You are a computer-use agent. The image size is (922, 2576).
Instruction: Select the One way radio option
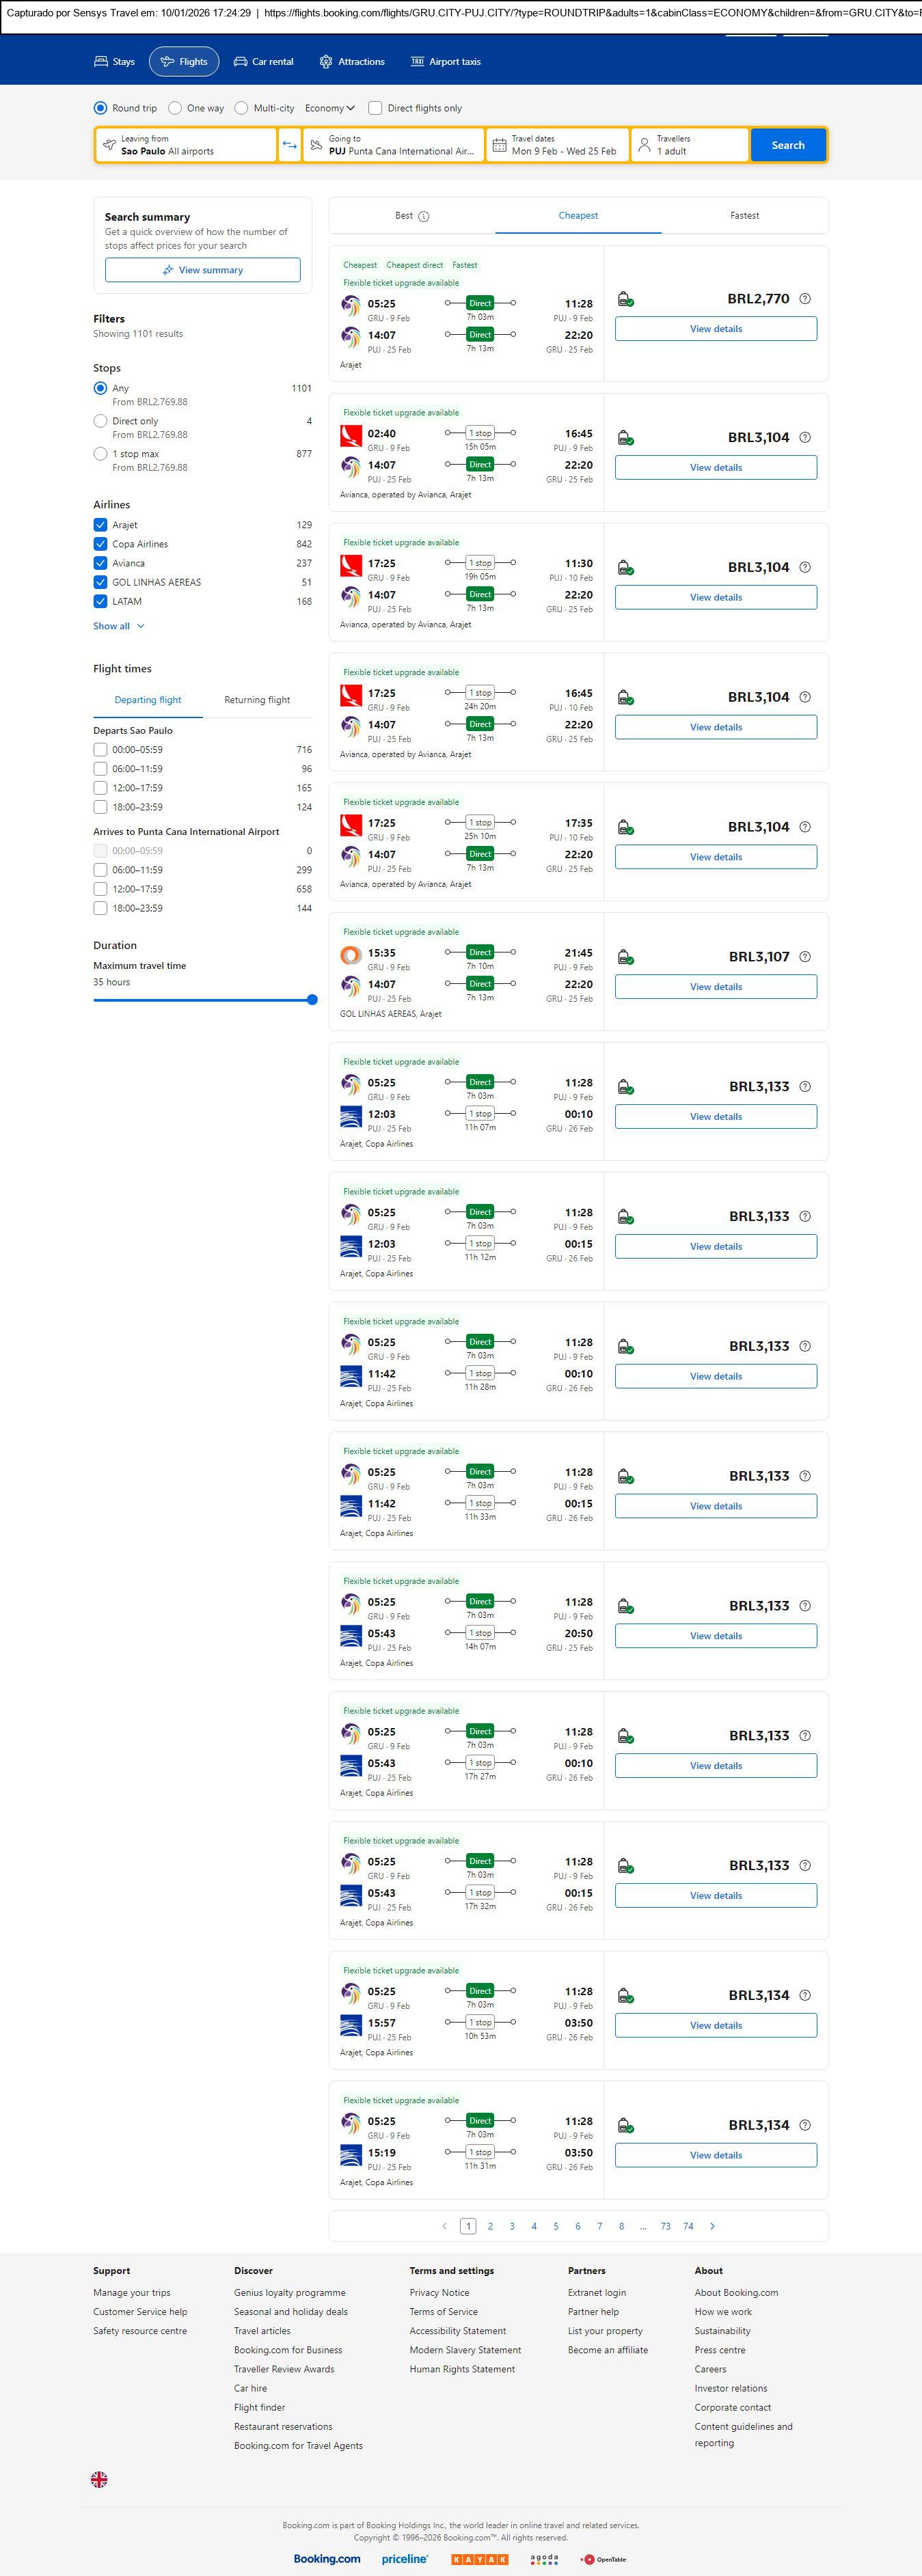click(175, 108)
